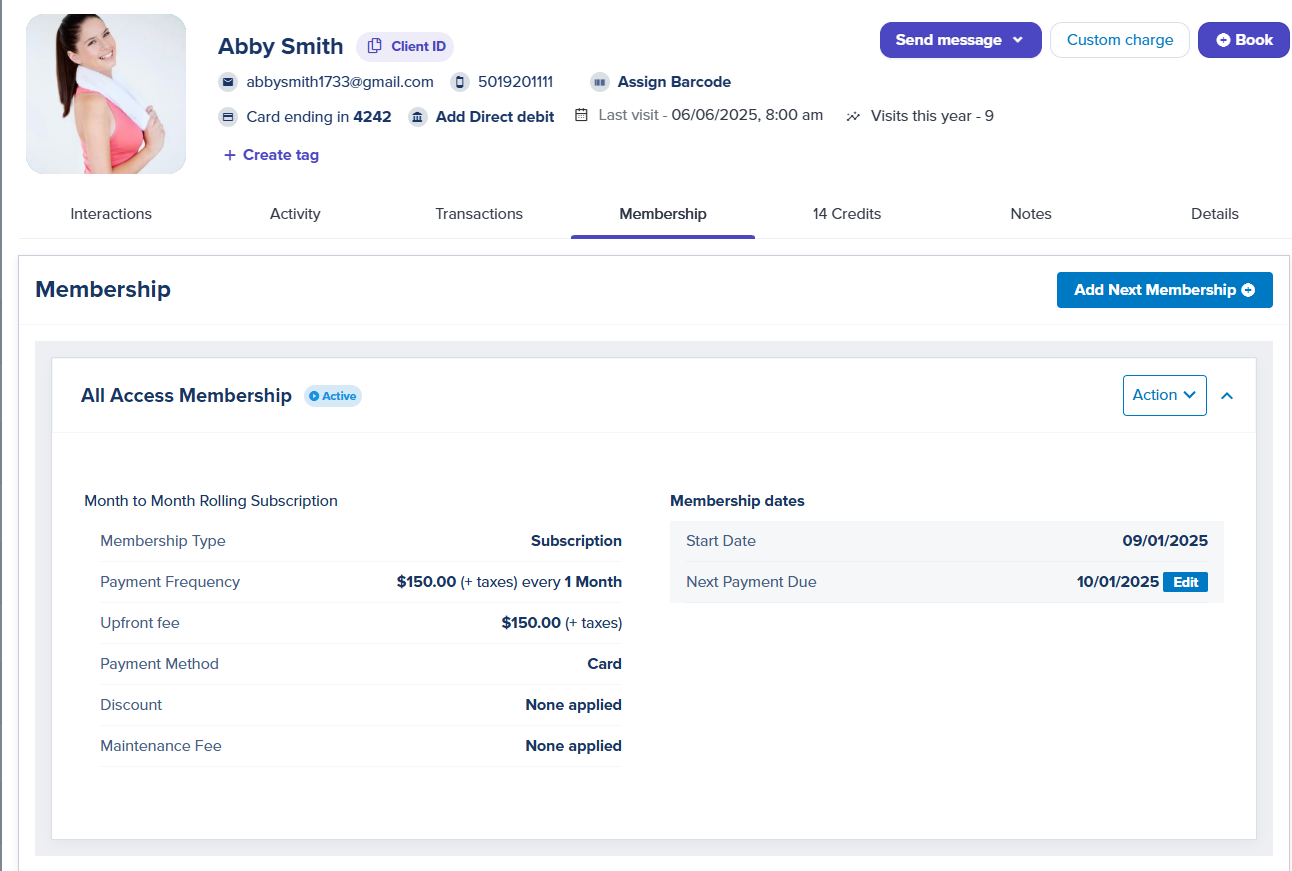Click the barcode icon next to Assign Barcode
The image size is (1292, 871).
click(x=600, y=82)
